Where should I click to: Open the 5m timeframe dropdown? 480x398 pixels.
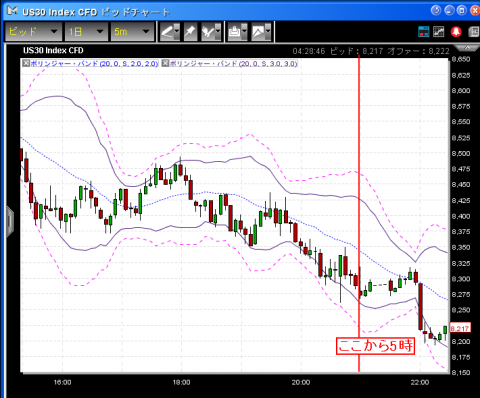(x=132, y=32)
